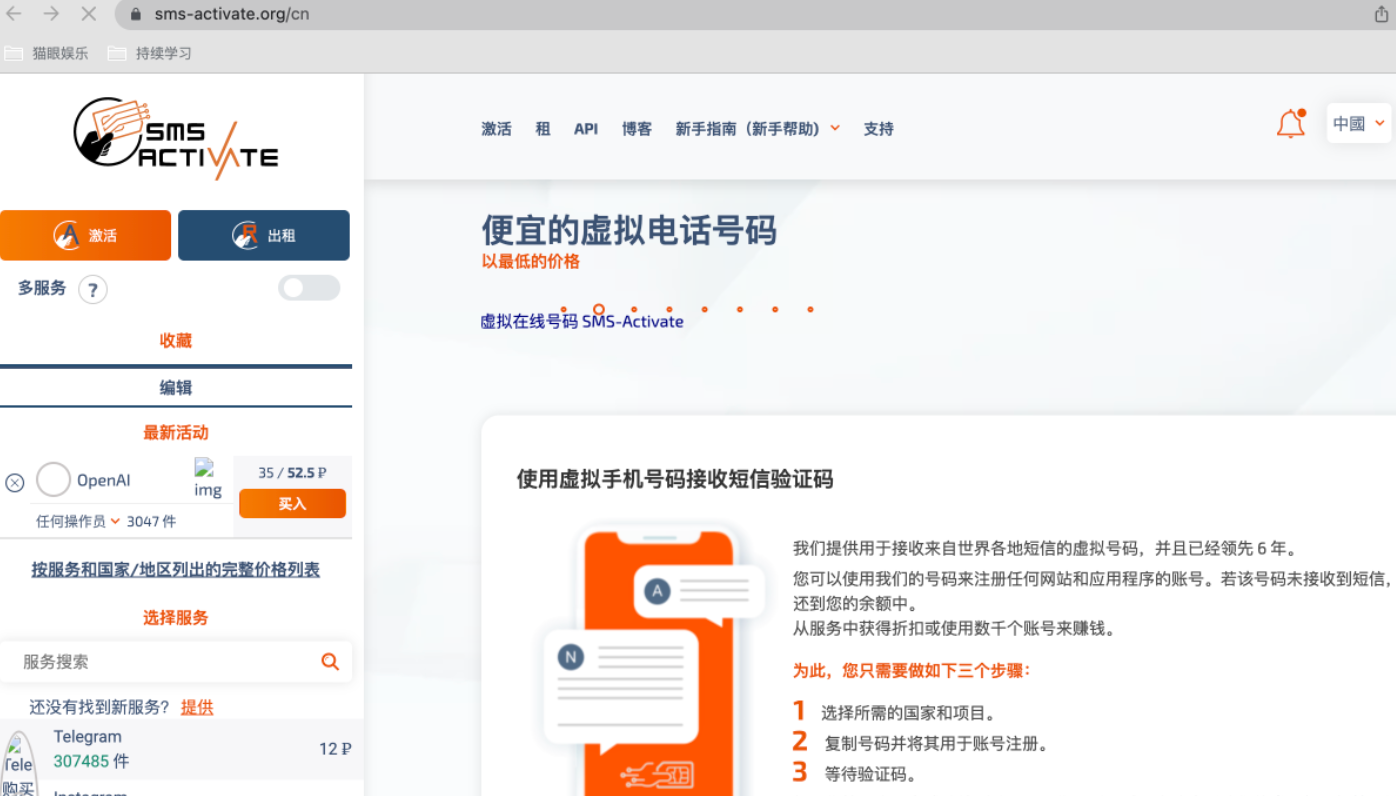Open the 持续学习 bookmark folder
Image resolution: width=1396 pixels, height=796 pixels.
(x=150, y=53)
